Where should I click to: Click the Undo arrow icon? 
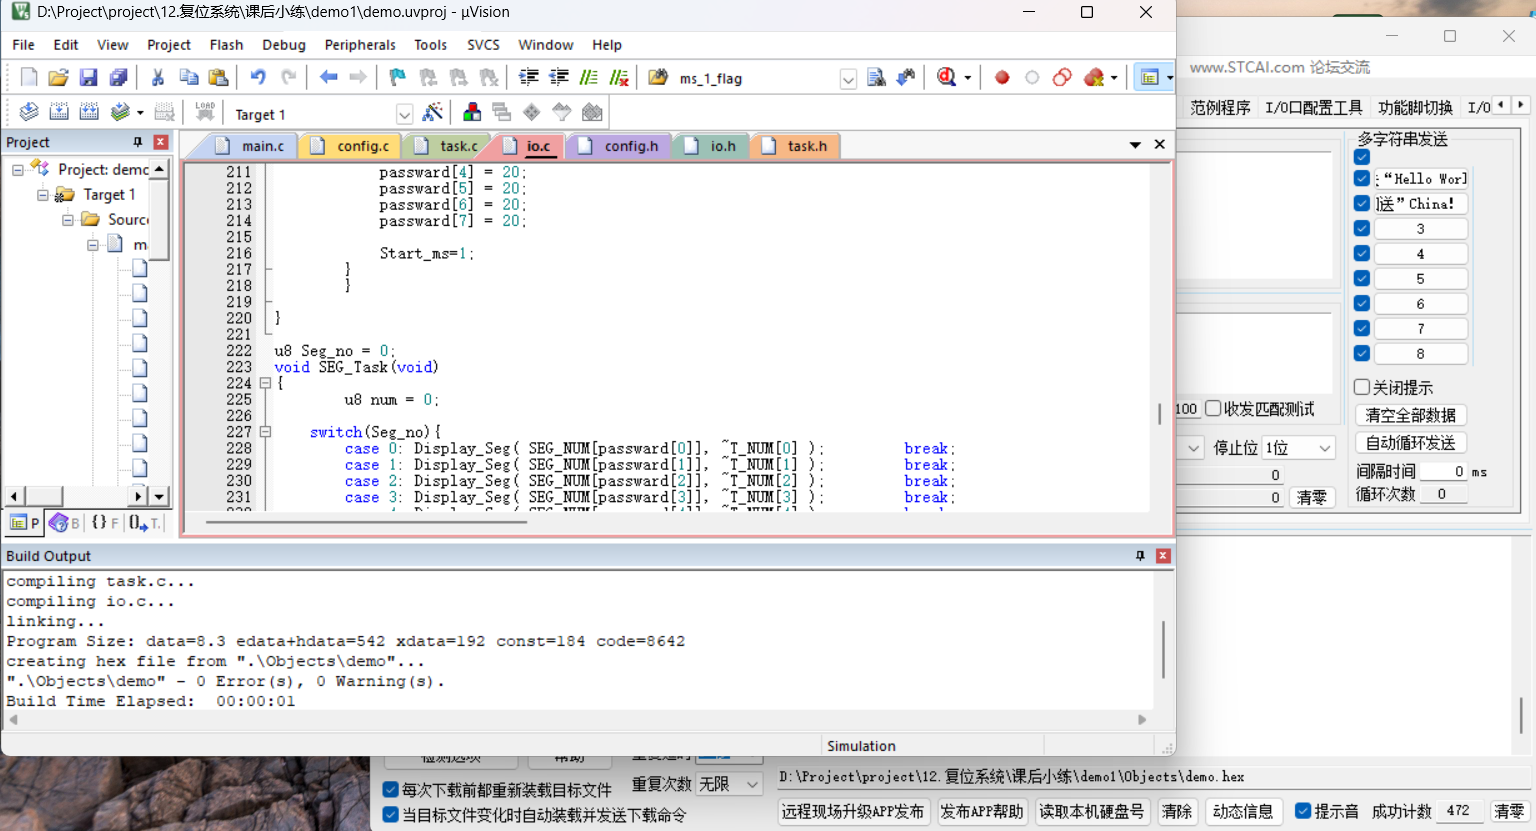point(258,78)
